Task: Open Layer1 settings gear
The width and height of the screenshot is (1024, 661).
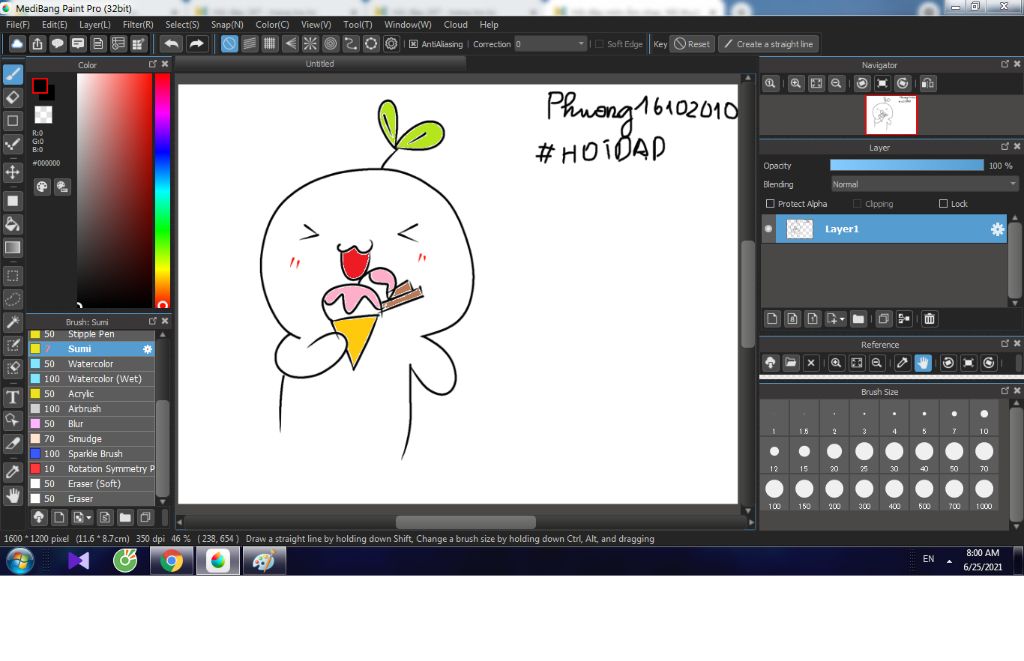Action: coord(997,229)
